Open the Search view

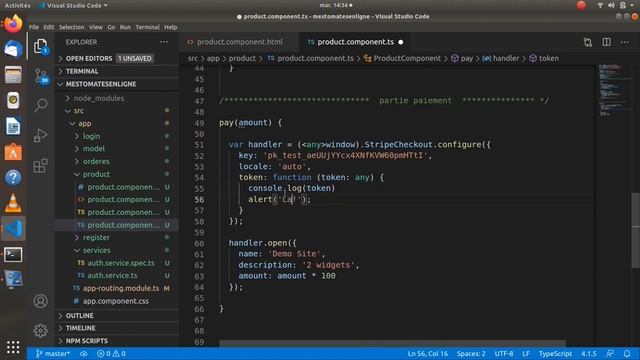pos(40,105)
